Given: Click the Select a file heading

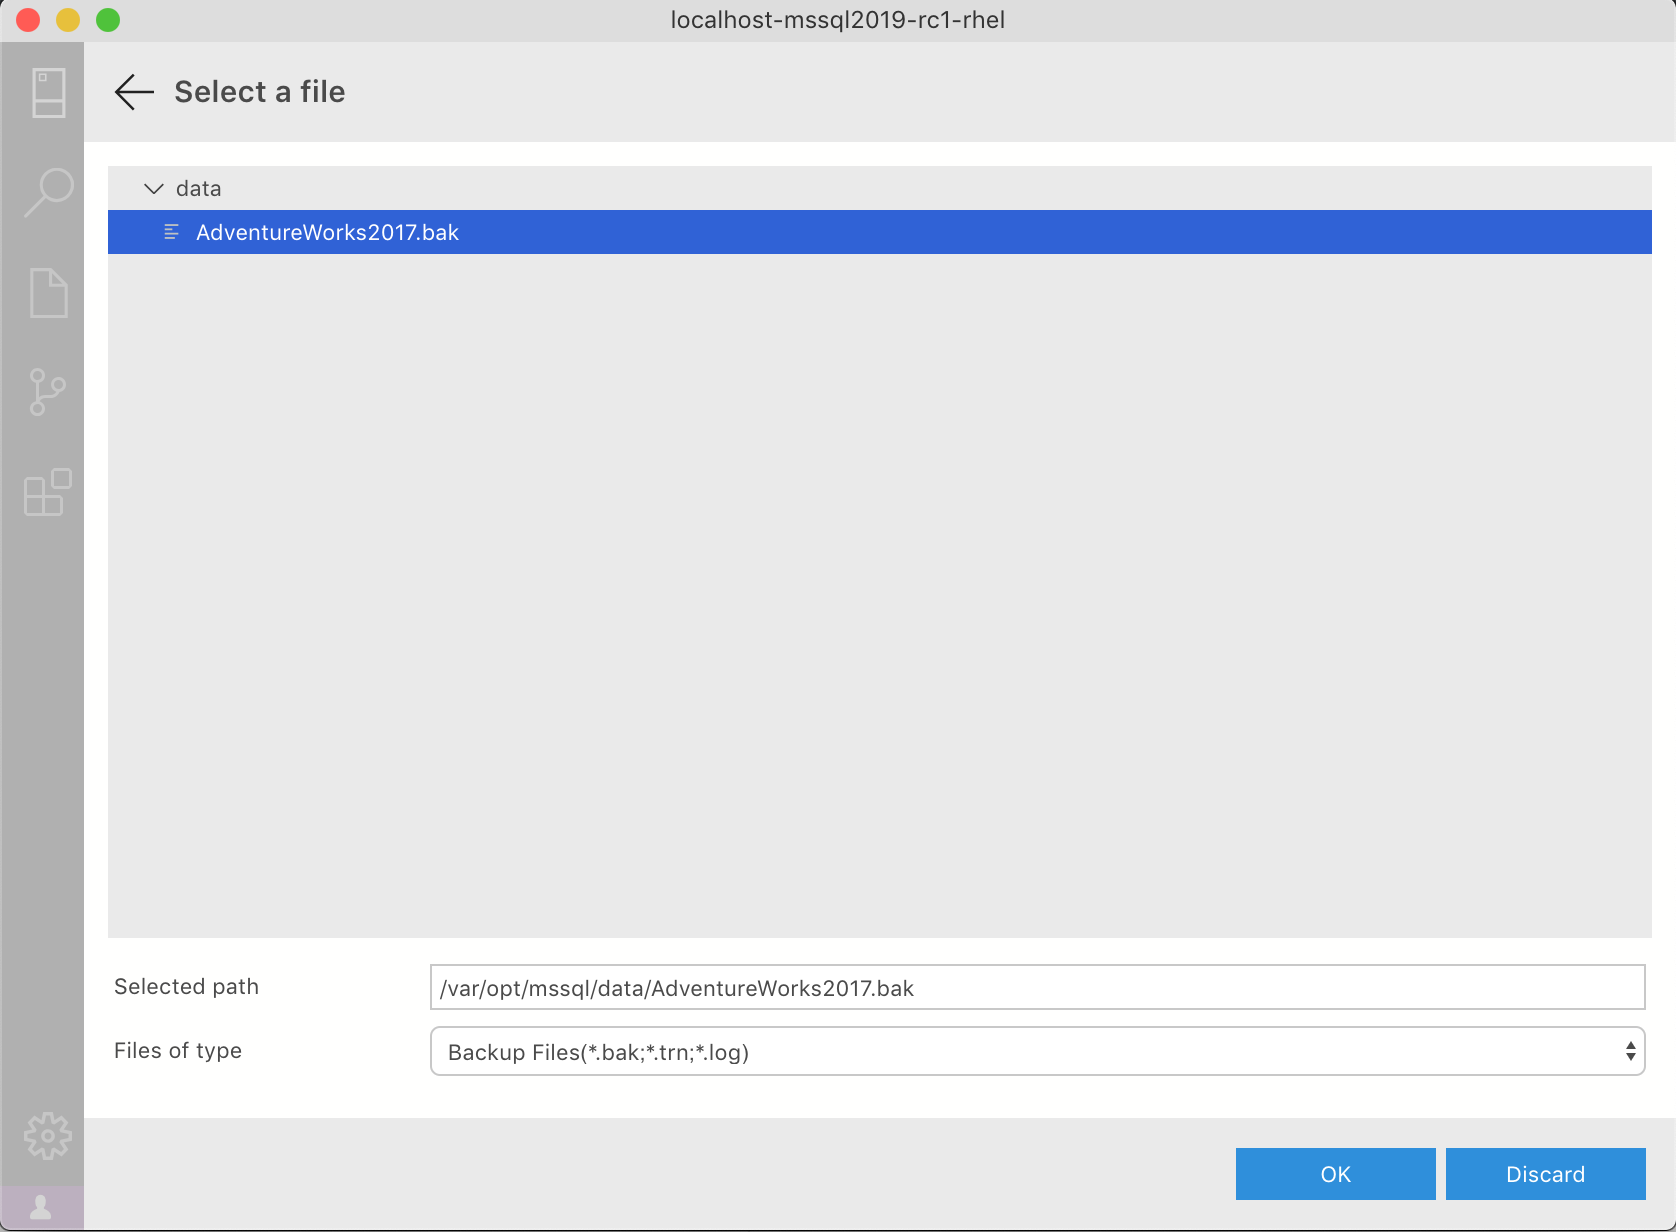Looking at the screenshot, I should click(x=259, y=91).
